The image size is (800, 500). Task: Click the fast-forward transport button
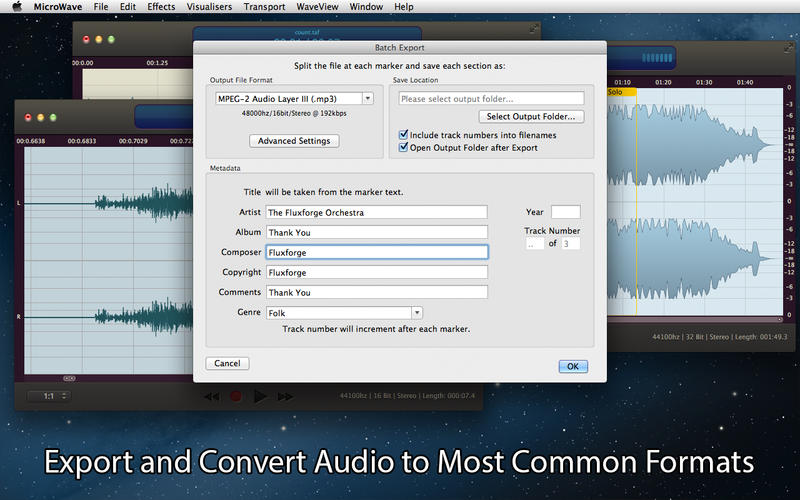(284, 397)
